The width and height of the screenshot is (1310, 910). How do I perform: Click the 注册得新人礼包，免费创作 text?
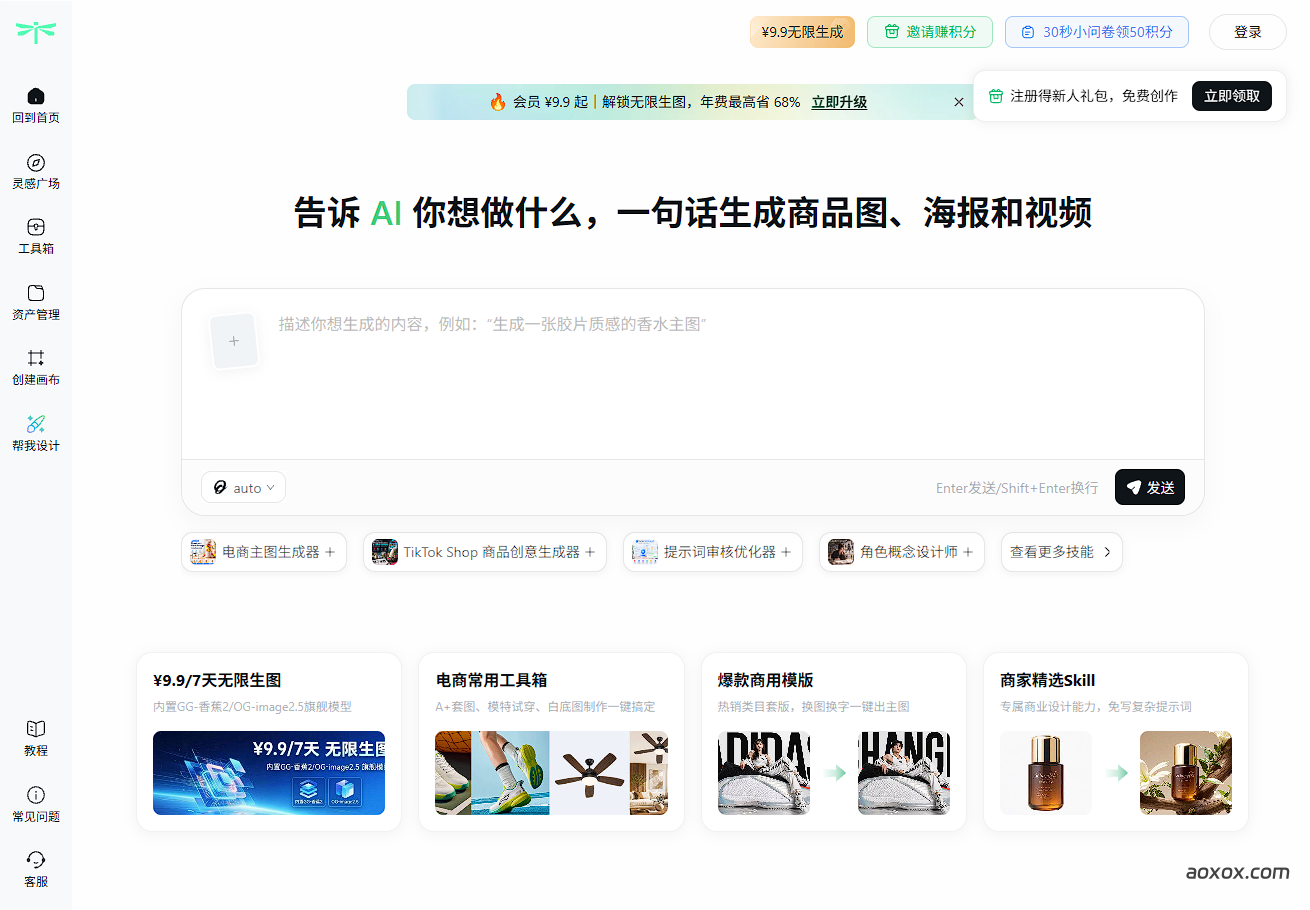tap(1094, 96)
